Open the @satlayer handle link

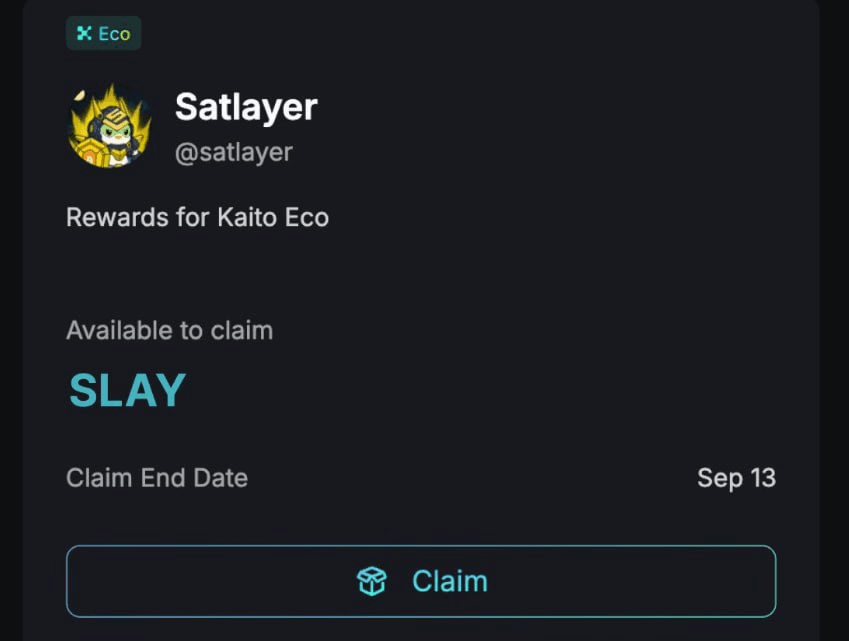point(234,153)
